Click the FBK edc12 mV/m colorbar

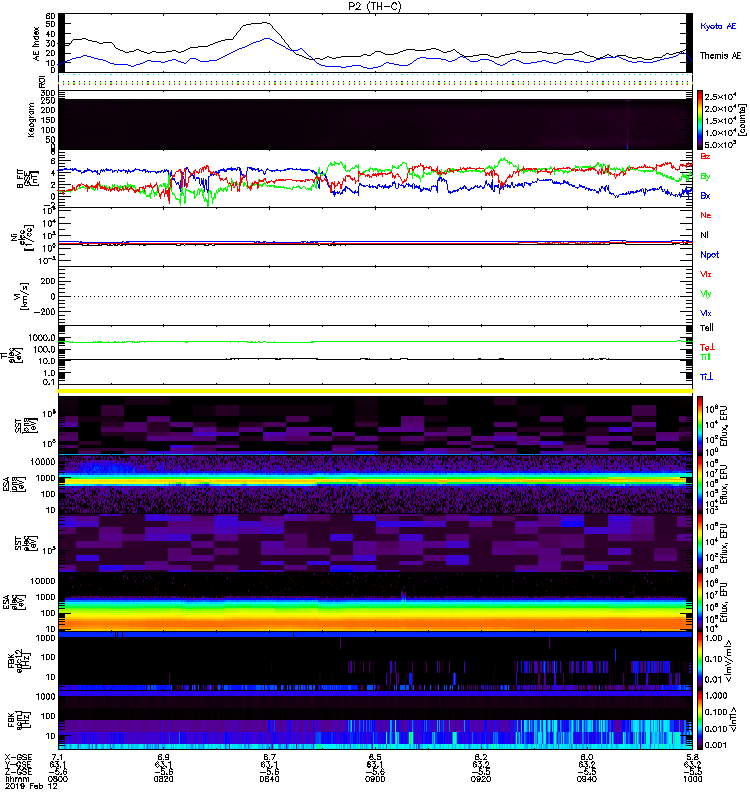click(699, 661)
